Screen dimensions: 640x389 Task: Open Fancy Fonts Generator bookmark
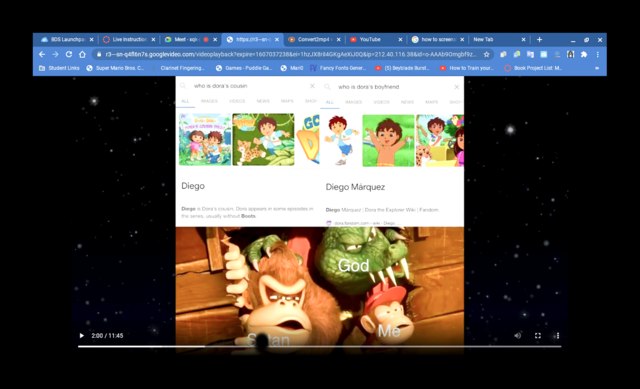click(x=338, y=68)
